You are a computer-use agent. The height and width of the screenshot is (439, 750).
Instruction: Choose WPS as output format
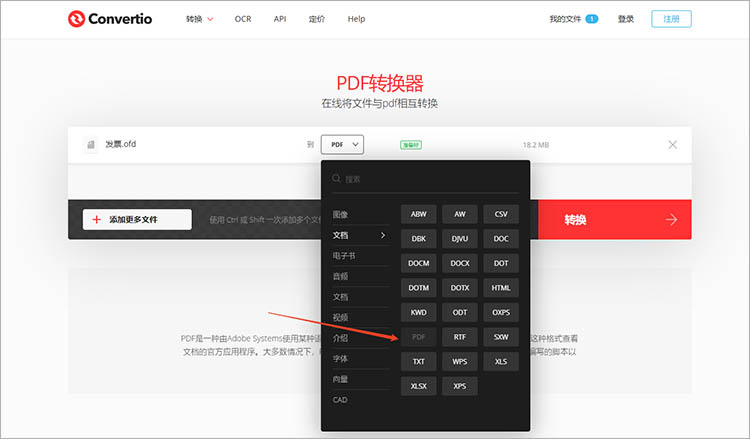click(x=460, y=362)
